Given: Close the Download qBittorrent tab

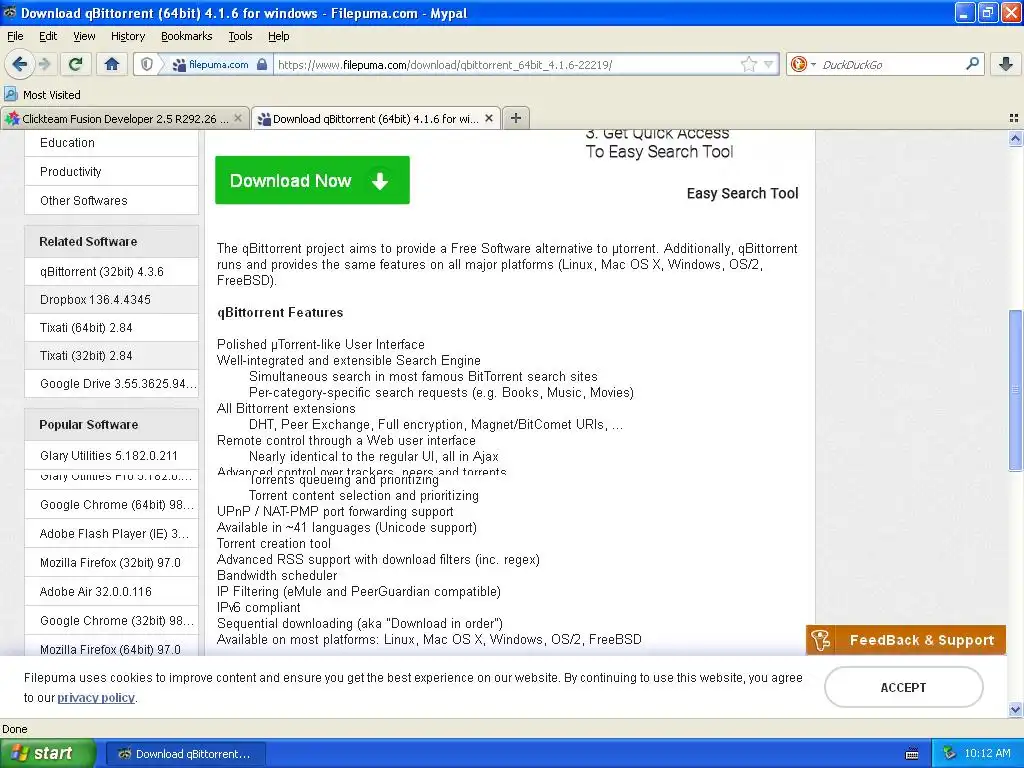Looking at the screenshot, I should coord(489,118).
